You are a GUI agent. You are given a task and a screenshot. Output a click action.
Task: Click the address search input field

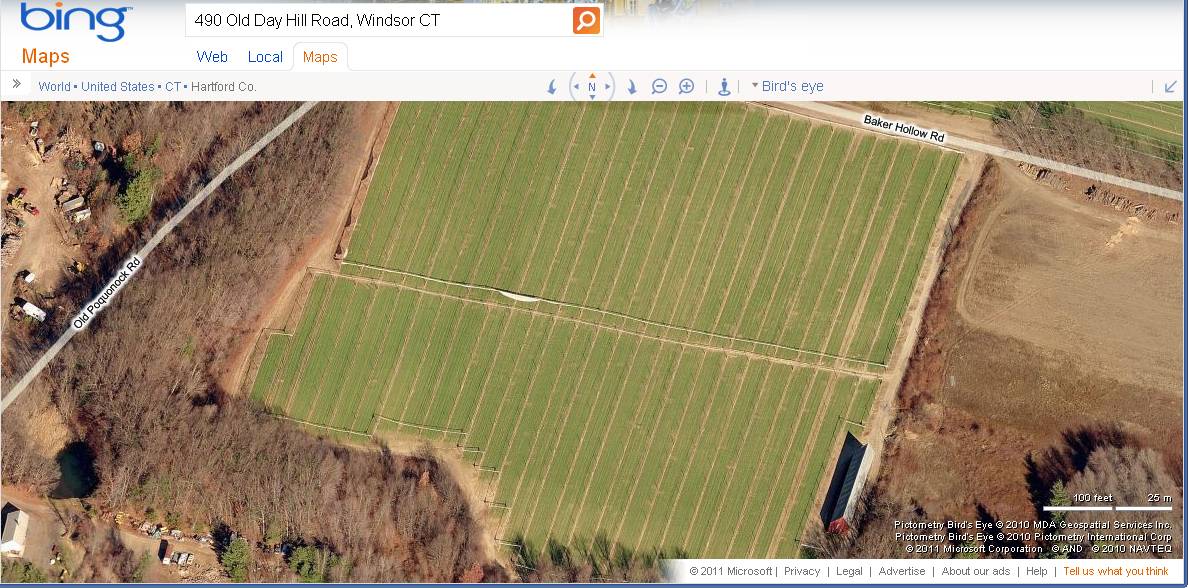379,20
